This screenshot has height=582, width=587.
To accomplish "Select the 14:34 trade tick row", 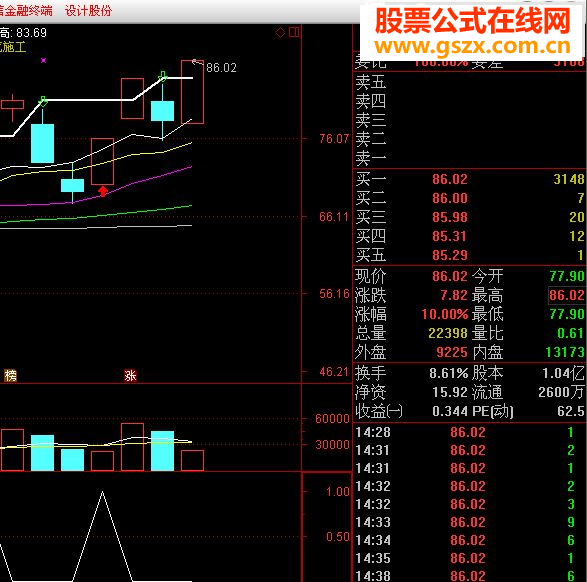I will tap(469, 540).
